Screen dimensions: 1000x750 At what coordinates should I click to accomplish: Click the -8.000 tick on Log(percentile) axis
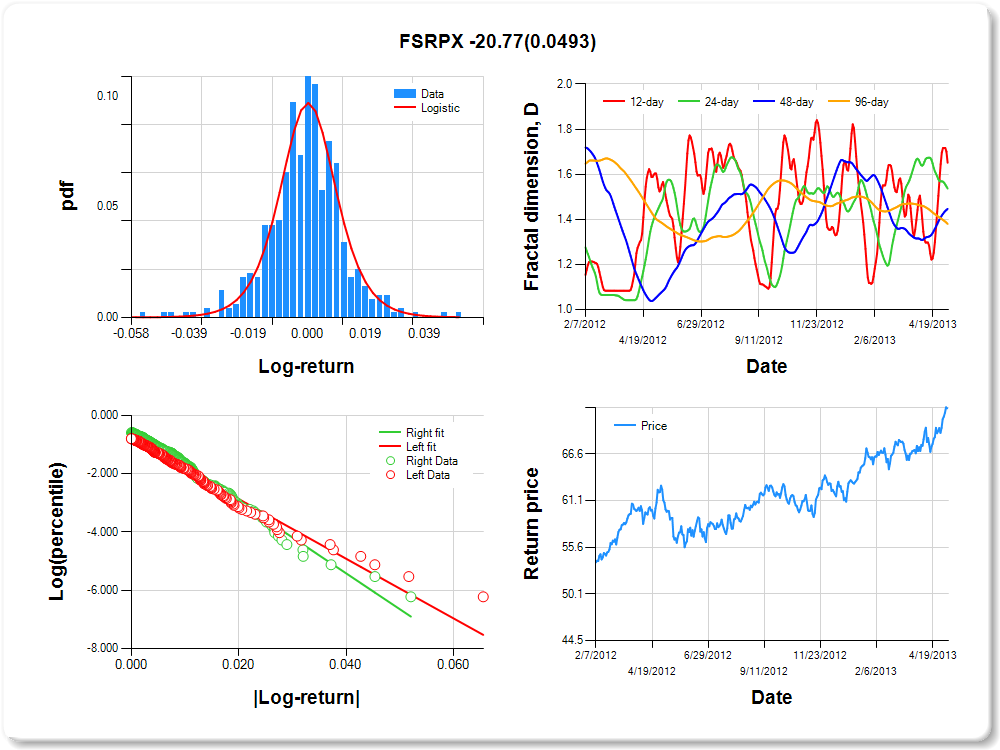(103, 648)
